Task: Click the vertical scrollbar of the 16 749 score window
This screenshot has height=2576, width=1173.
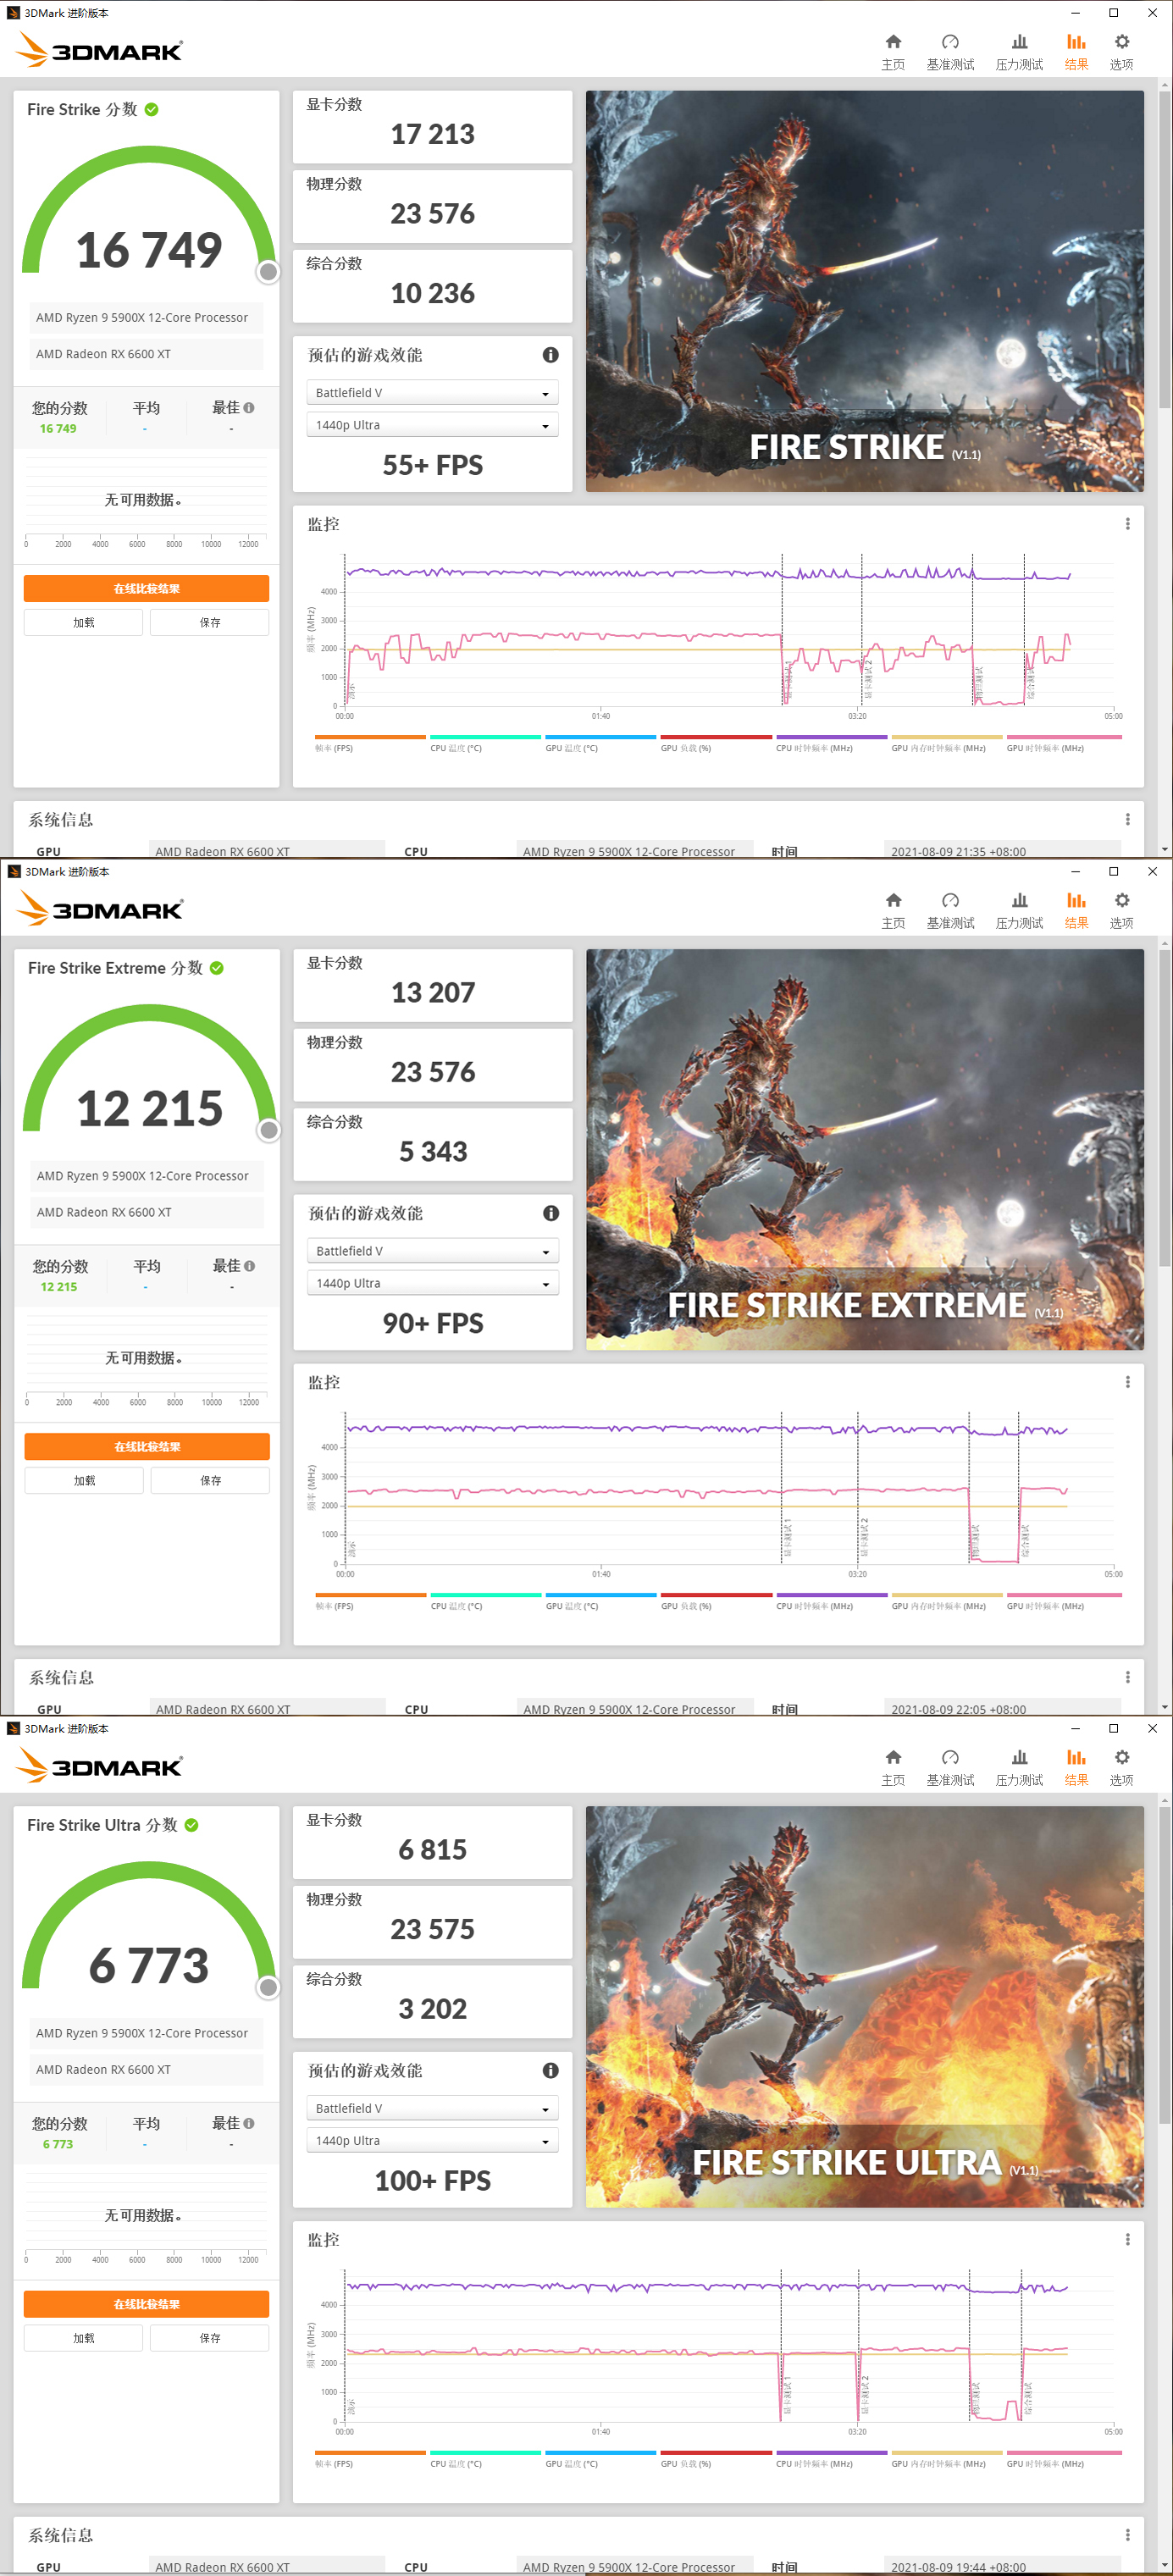Action: point(1165,250)
